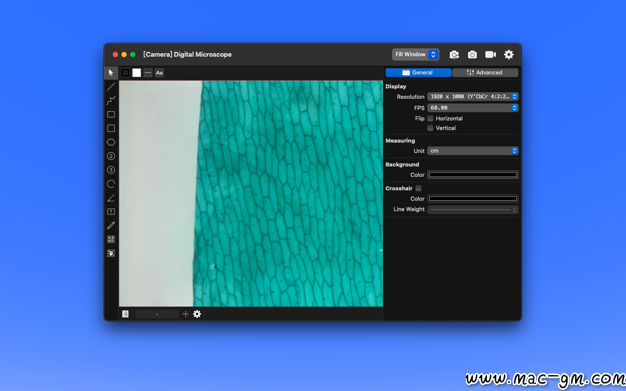
Task: Select the polygon shape tool
Action: (x=111, y=142)
